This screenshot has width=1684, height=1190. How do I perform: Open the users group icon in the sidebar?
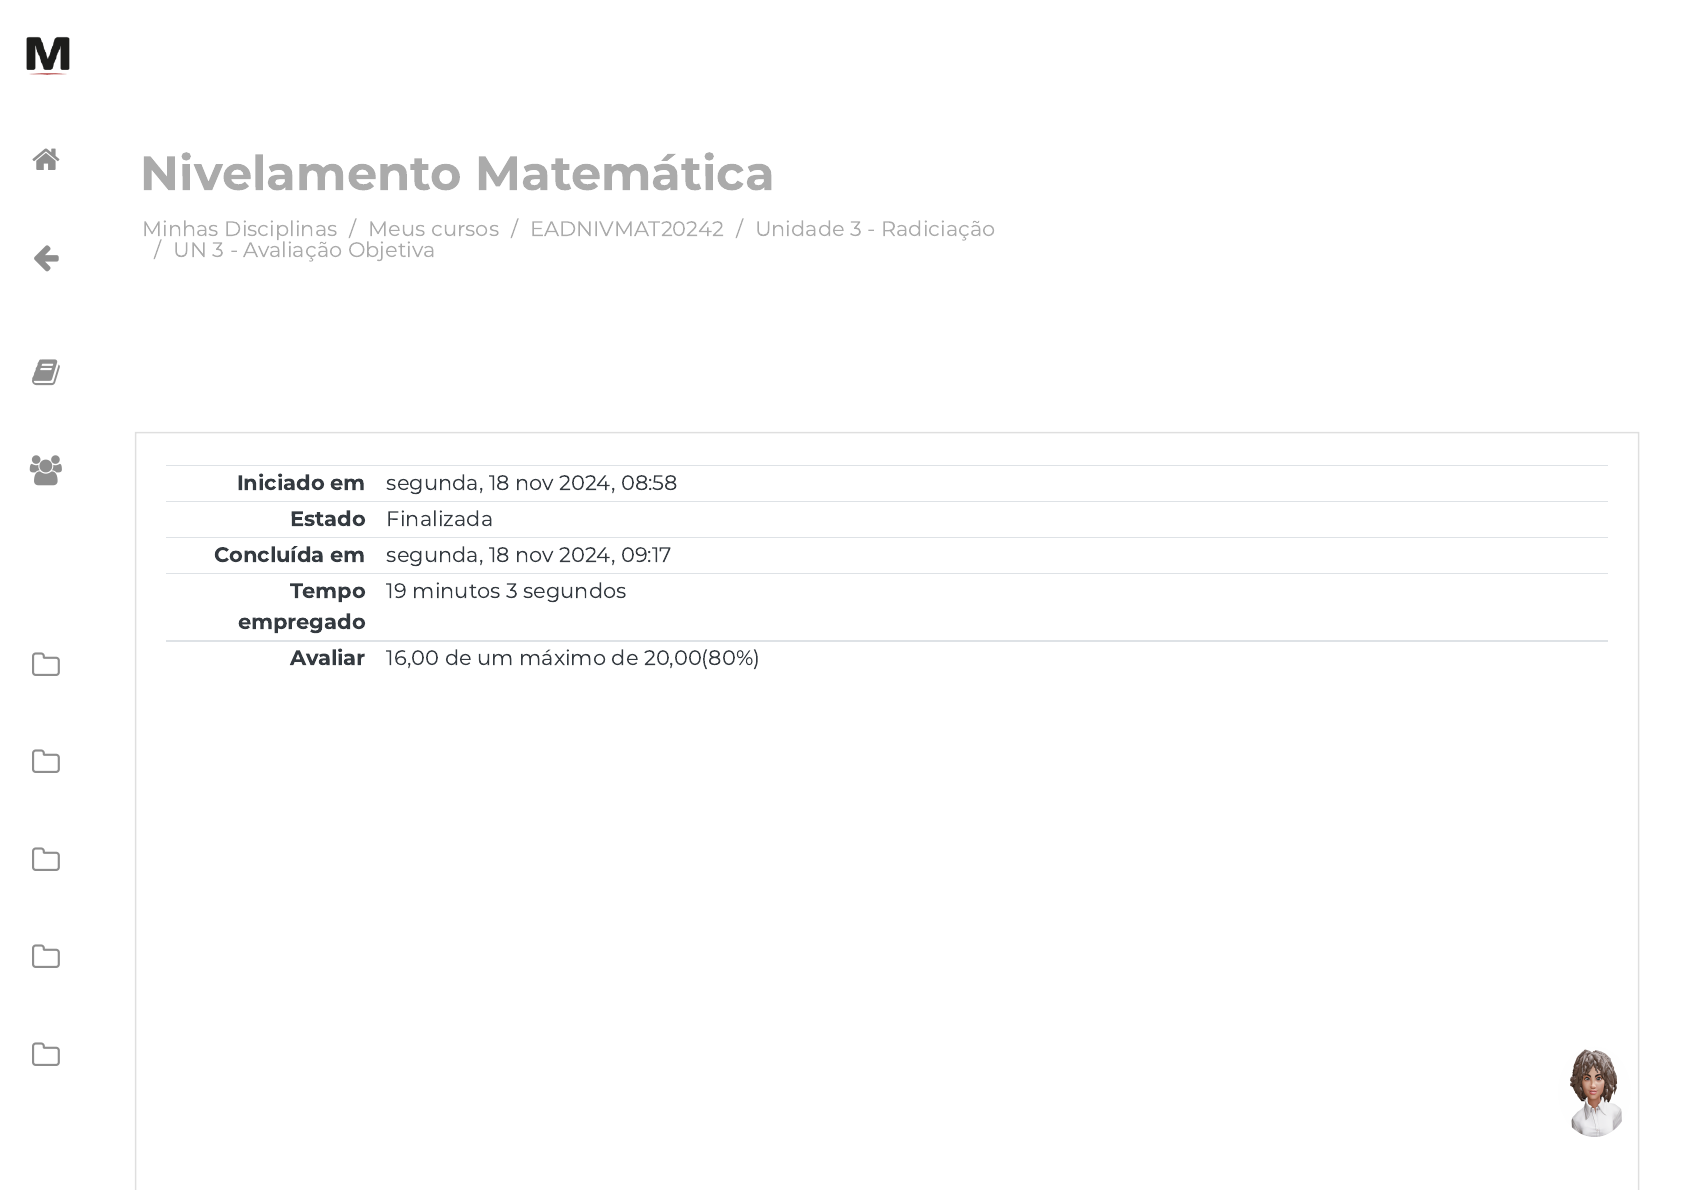click(46, 470)
